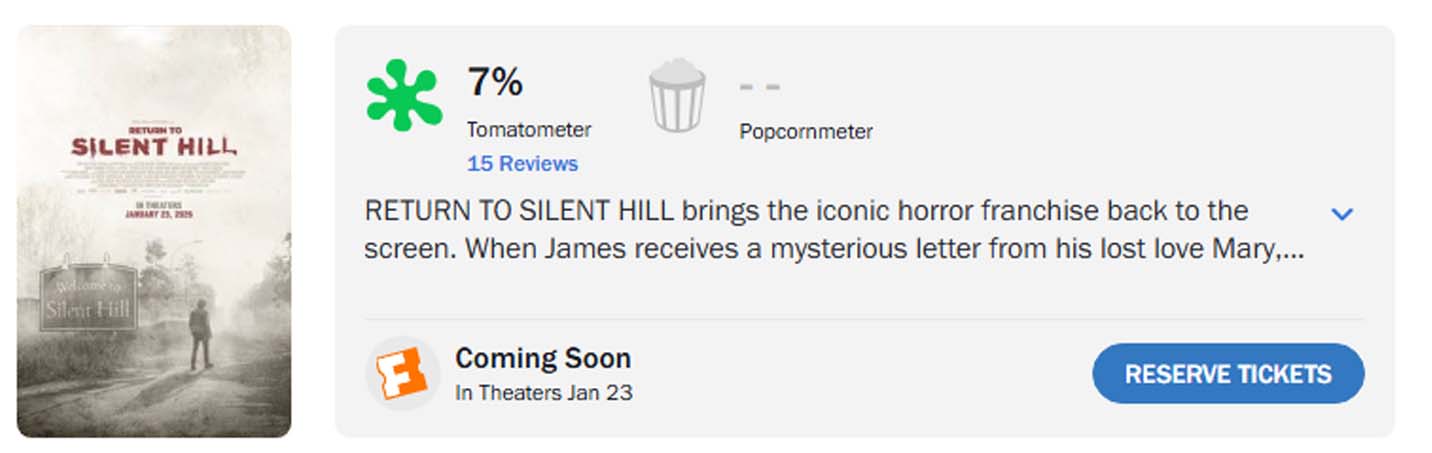
Task: Click the orange Fandango logo icon
Action: [402, 374]
